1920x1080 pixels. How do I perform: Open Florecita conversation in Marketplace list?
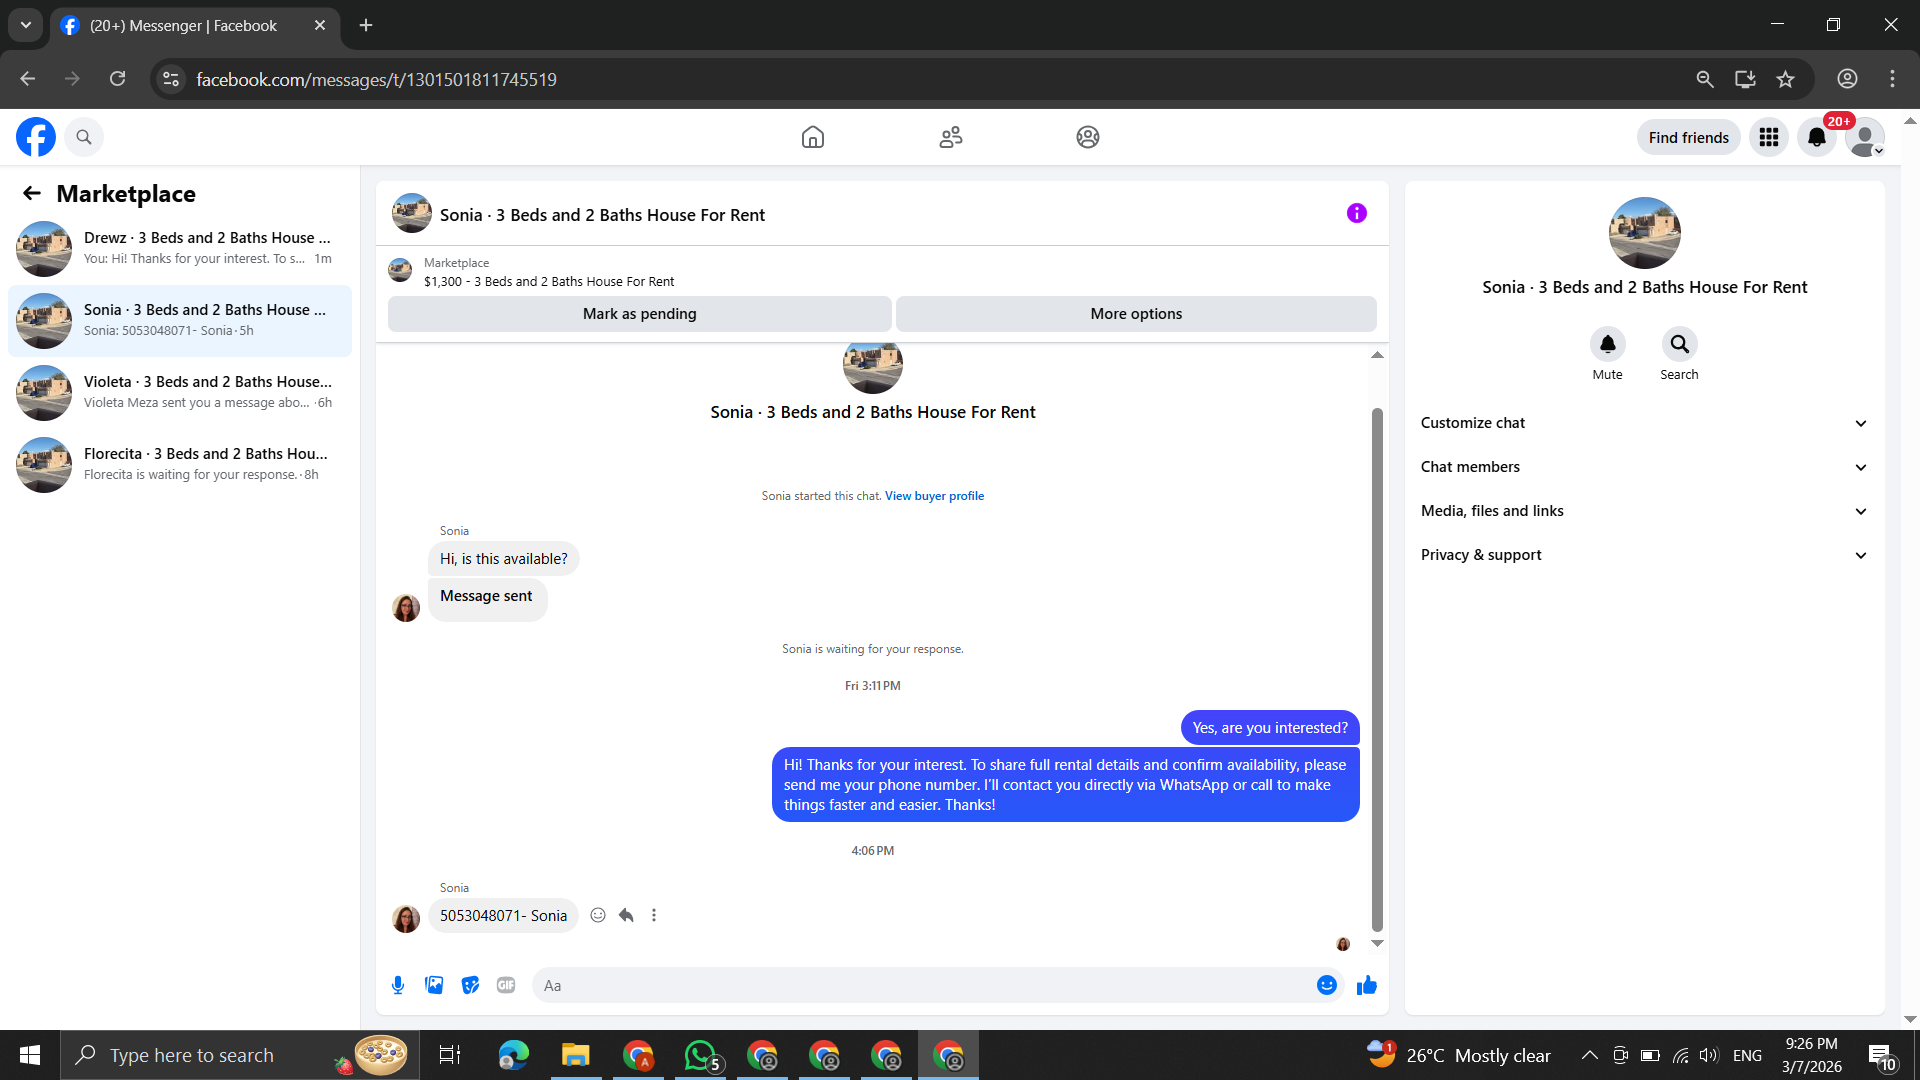click(180, 464)
